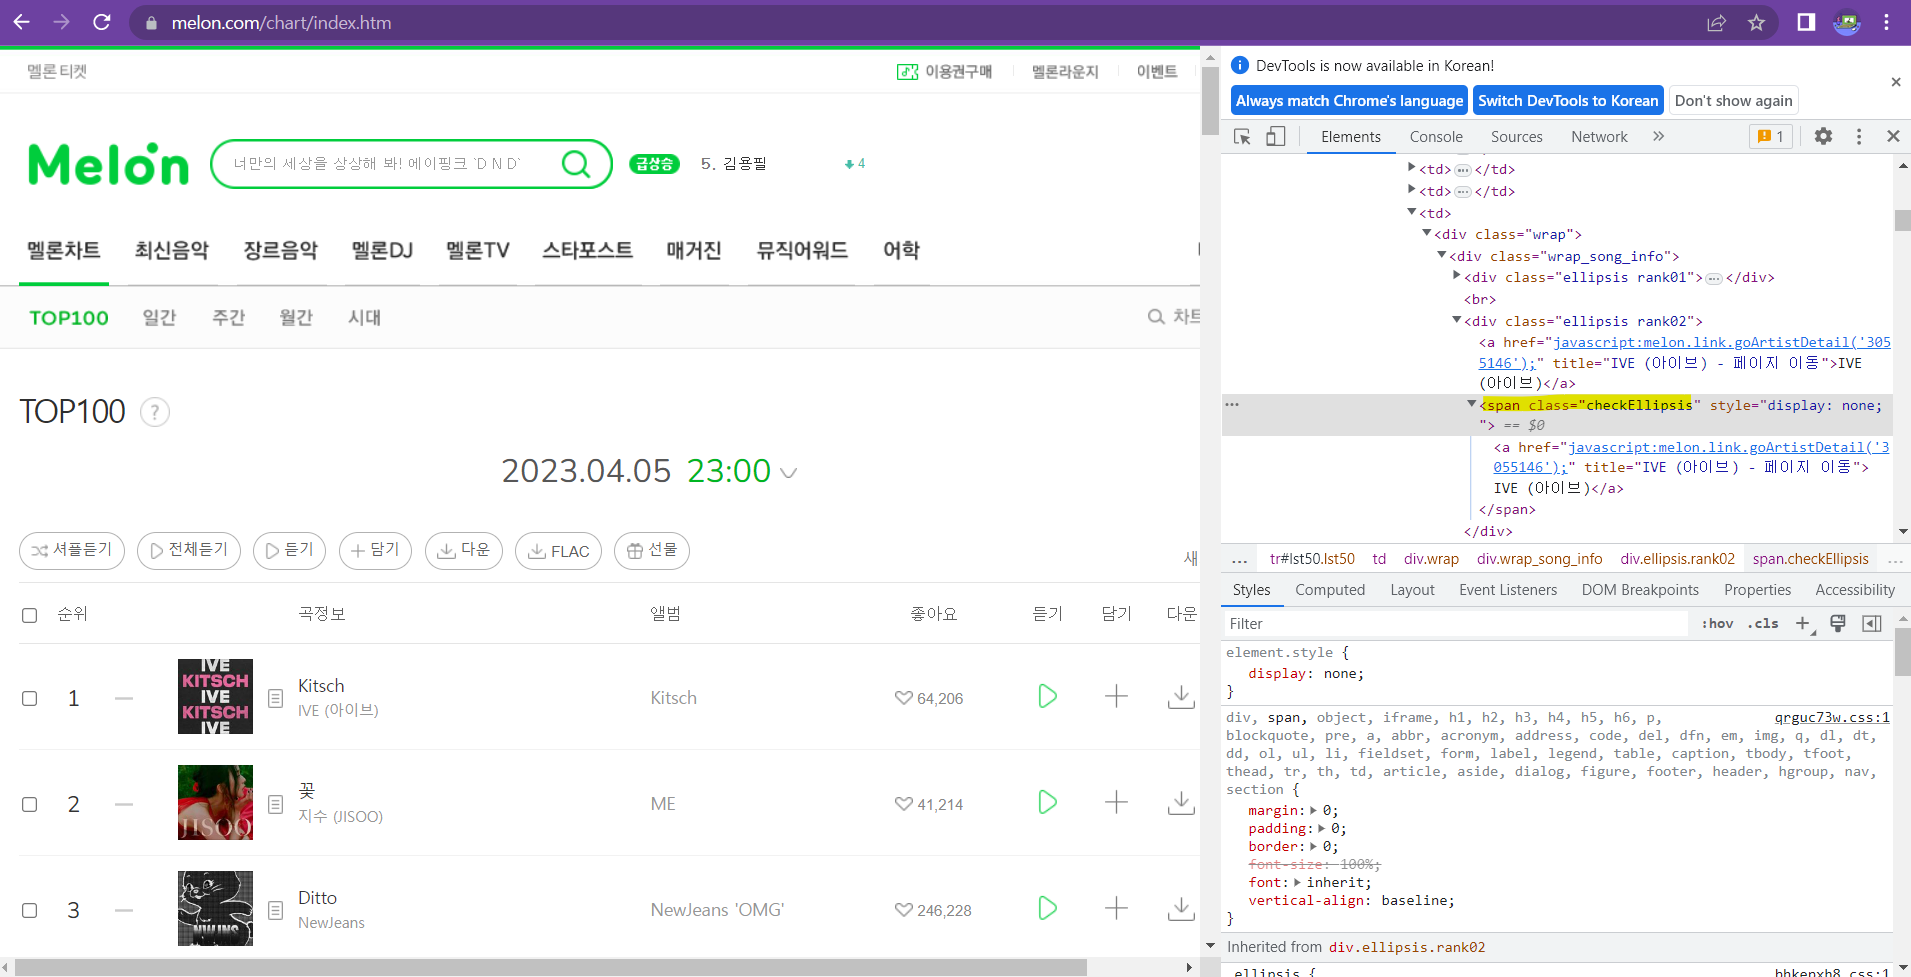Reload the page with the refresh icon
Image resolution: width=1911 pixels, height=977 pixels.
(x=102, y=22)
